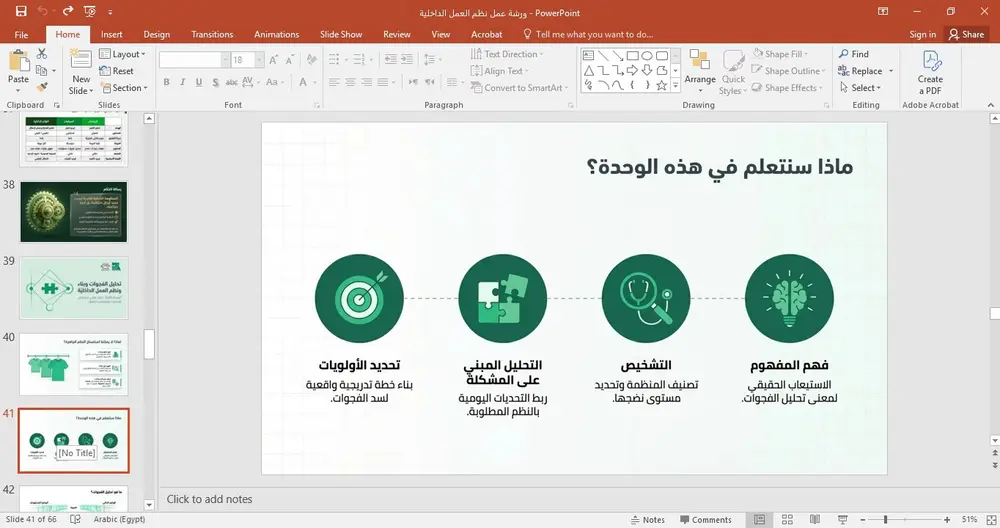Justify the paragraph text
This screenshot has width=1000, height=528.
383,82
